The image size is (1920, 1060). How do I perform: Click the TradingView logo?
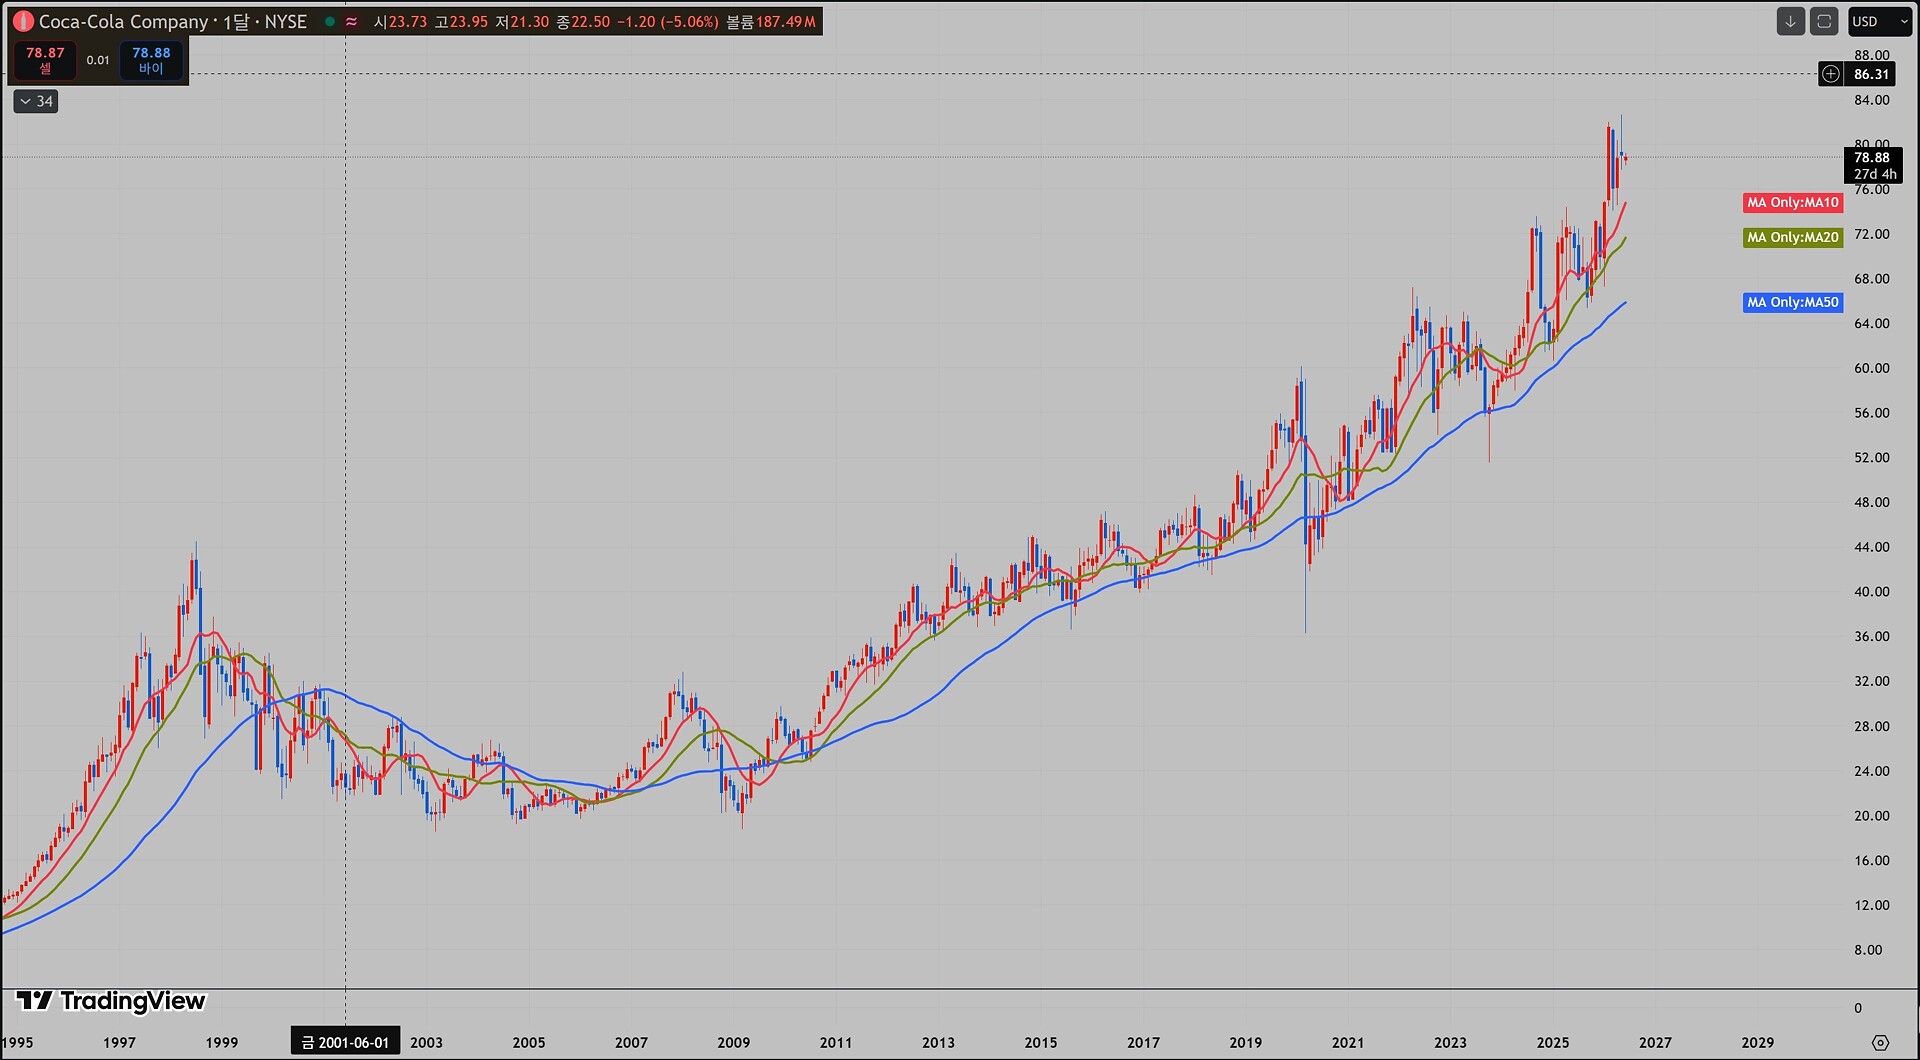tap(111, 1001)
